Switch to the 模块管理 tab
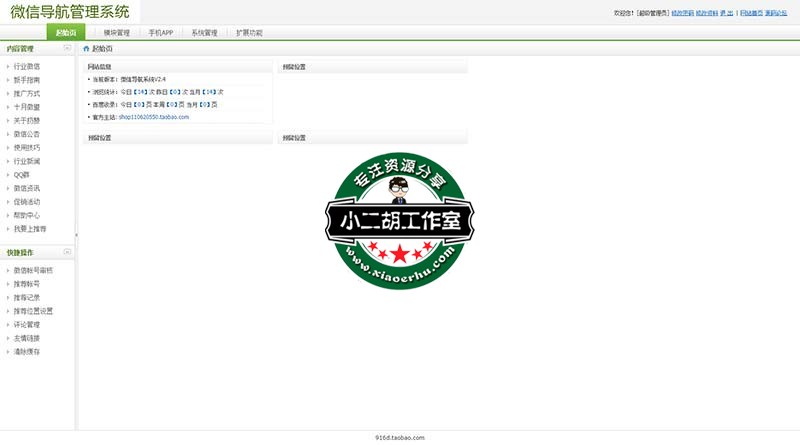This screenshot has height=445, width=800. (117, 33)
